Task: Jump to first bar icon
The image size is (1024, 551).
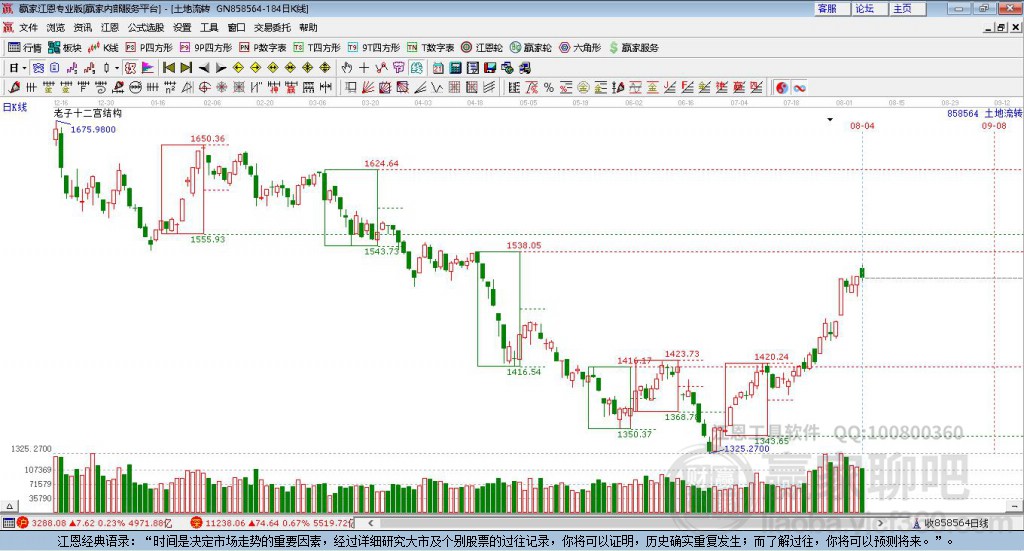Action: [x=168, y=68]
